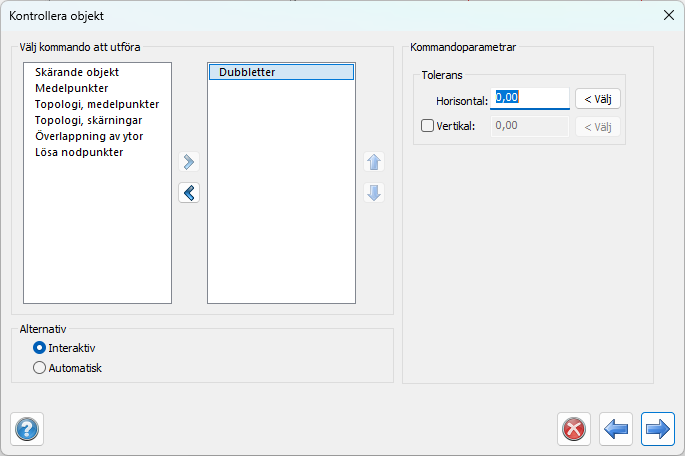Remove command using the left chevron
Image resolution: width=685 pixels, height=456 pixels.
click(189, 193)
